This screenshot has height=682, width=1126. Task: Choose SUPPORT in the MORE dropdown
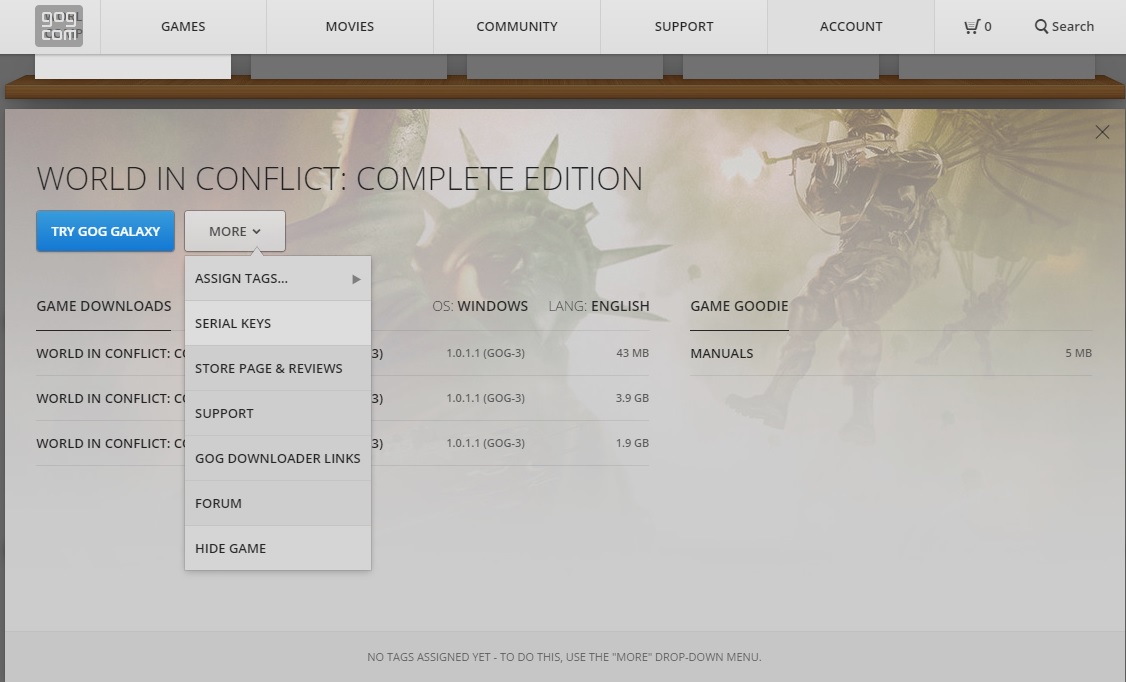pyautogui.click(x=278, y=414)
